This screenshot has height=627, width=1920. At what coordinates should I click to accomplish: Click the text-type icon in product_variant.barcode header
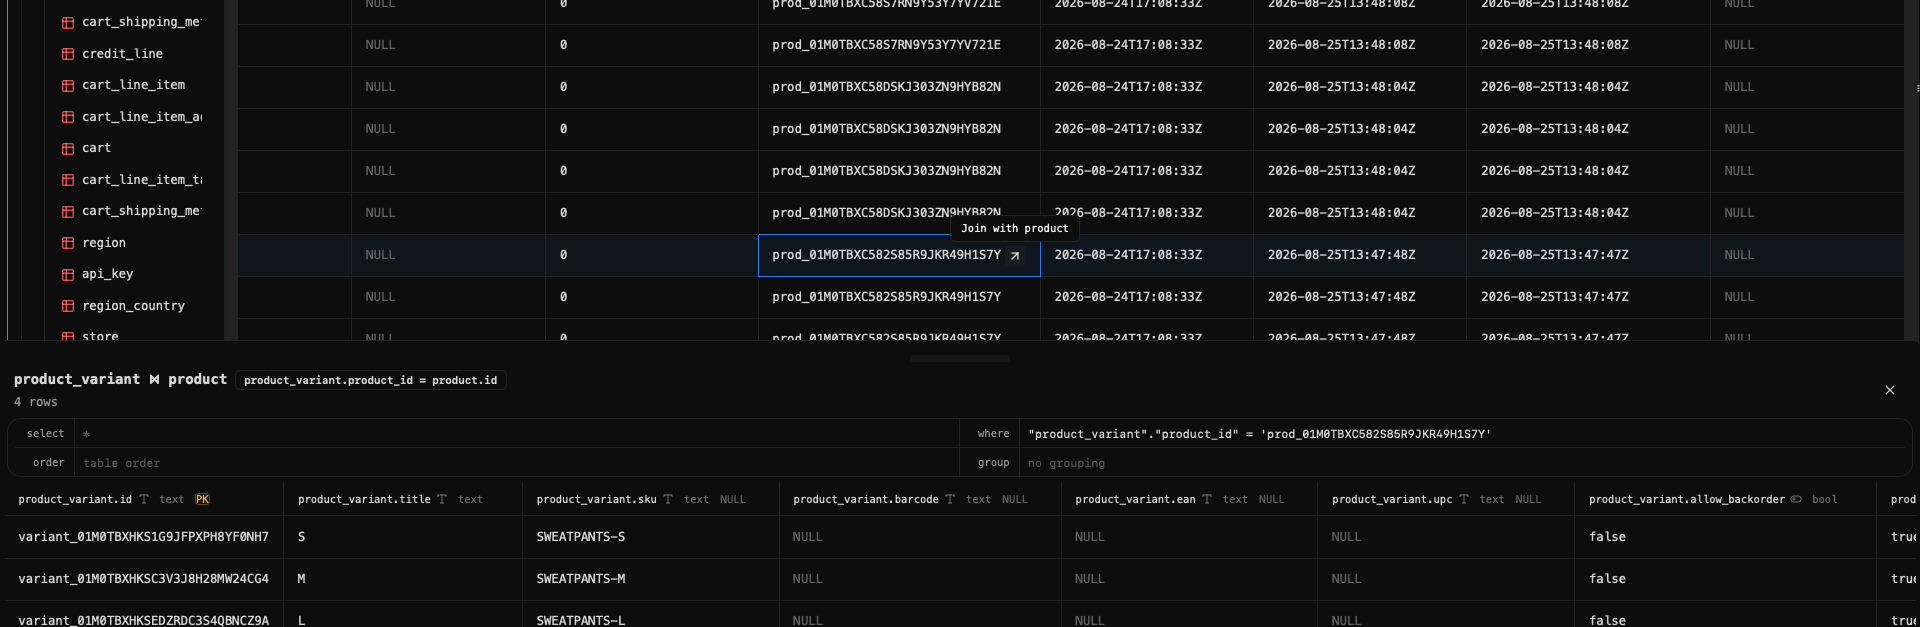[x=950, y=499]
